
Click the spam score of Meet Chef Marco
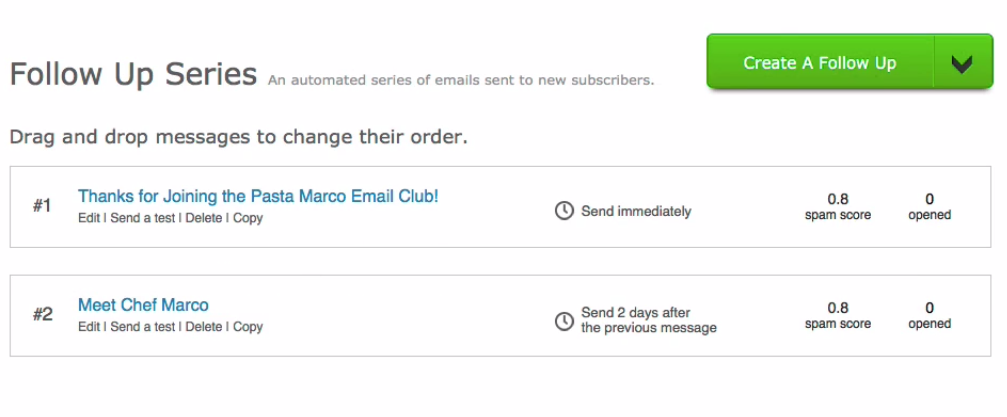pyautogui.click(x=837, y=315)
